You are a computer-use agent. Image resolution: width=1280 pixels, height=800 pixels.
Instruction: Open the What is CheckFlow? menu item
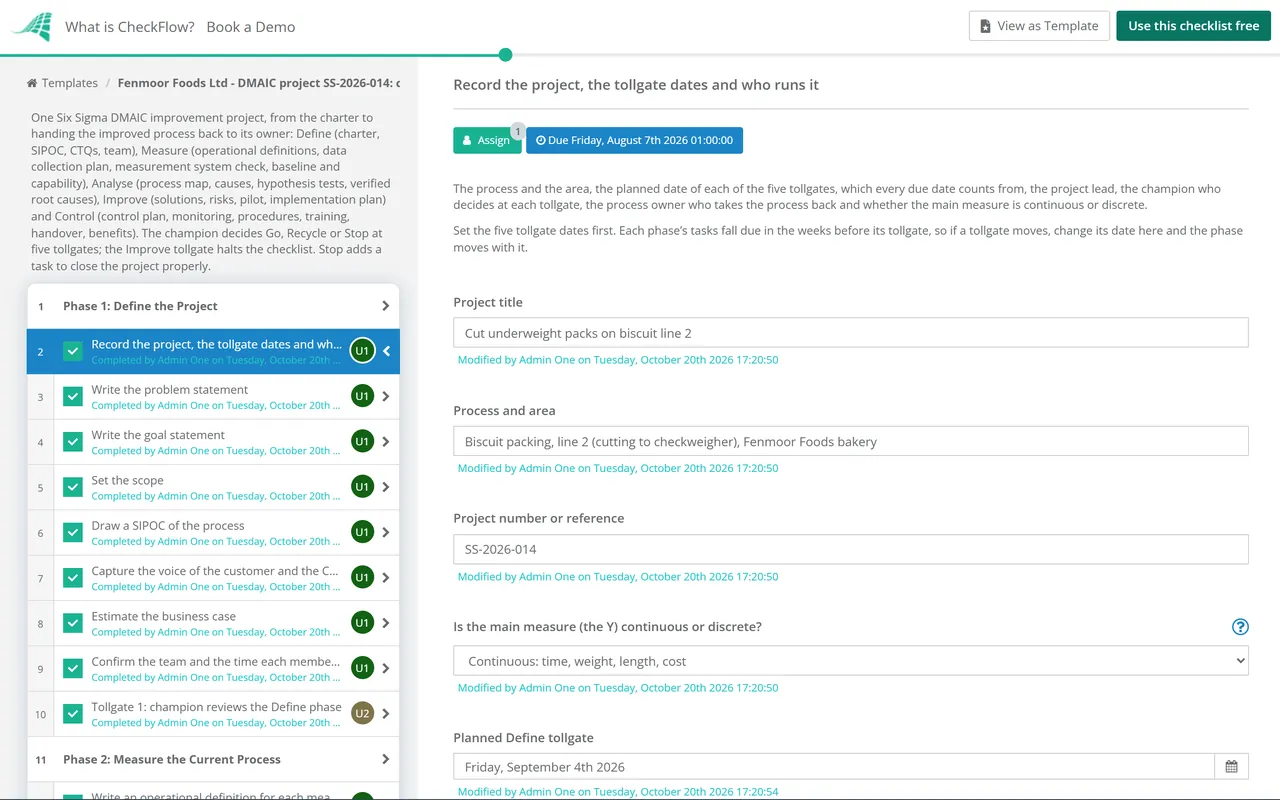[130, 27]
